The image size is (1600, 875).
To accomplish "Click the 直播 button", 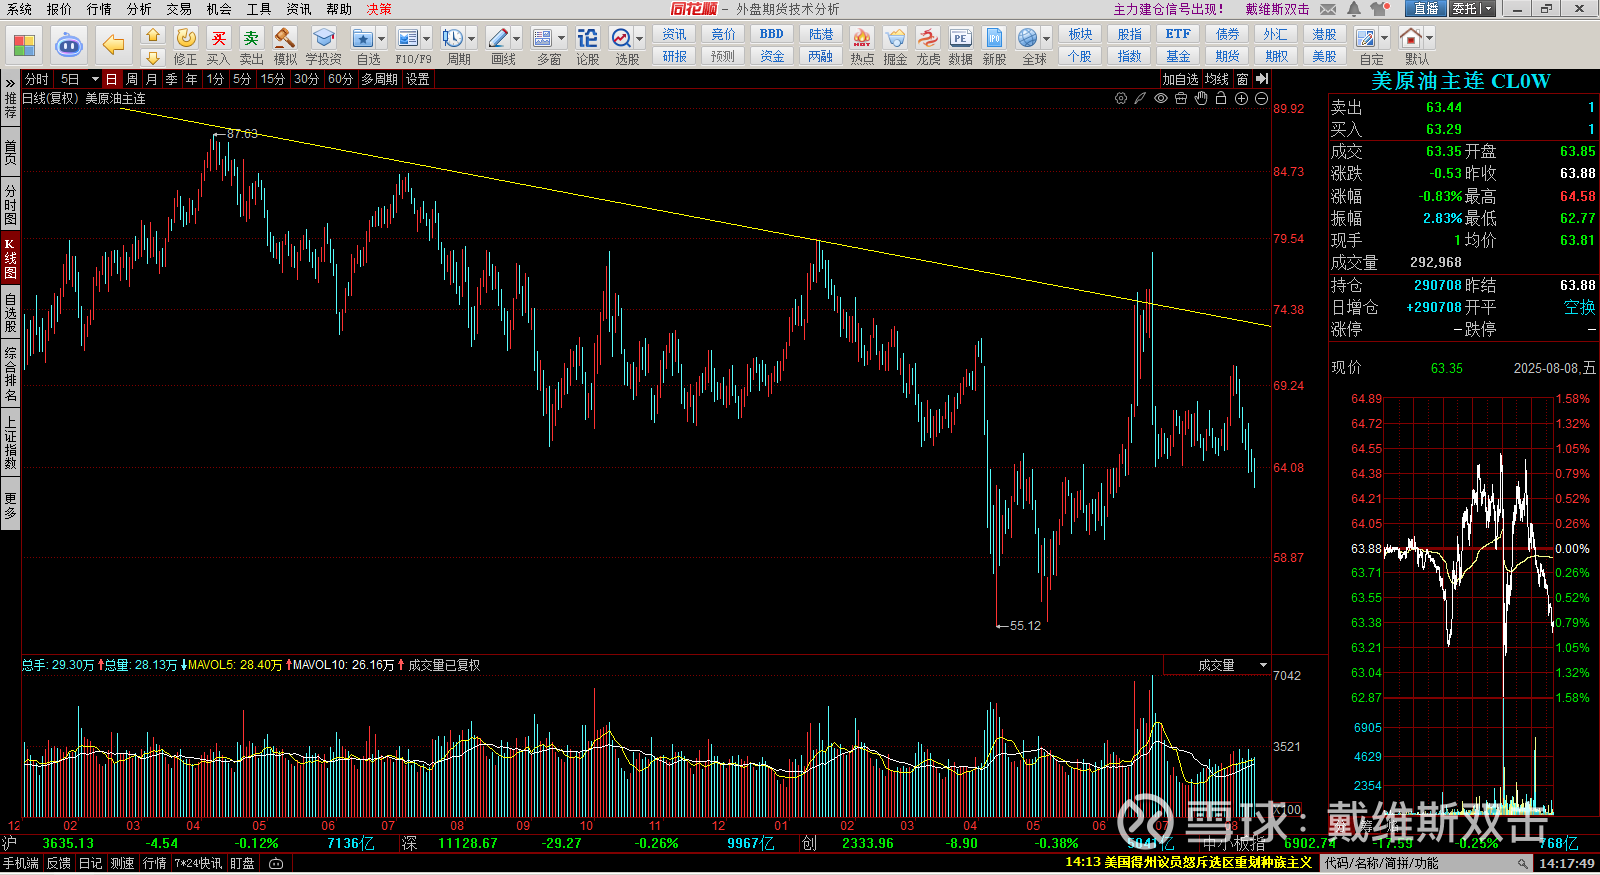I will (1426, 9).
